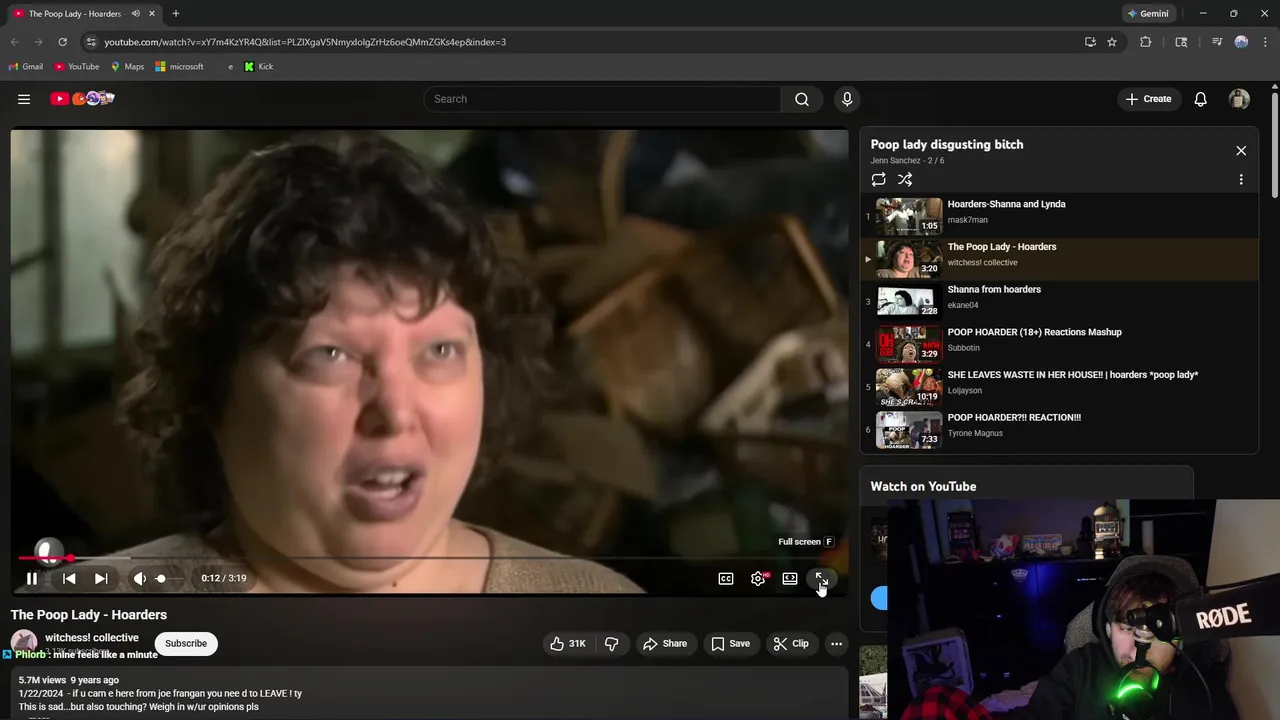
Task: Close the playlist panel with X
Action: pyautogui.click(x=1241, y=151)
